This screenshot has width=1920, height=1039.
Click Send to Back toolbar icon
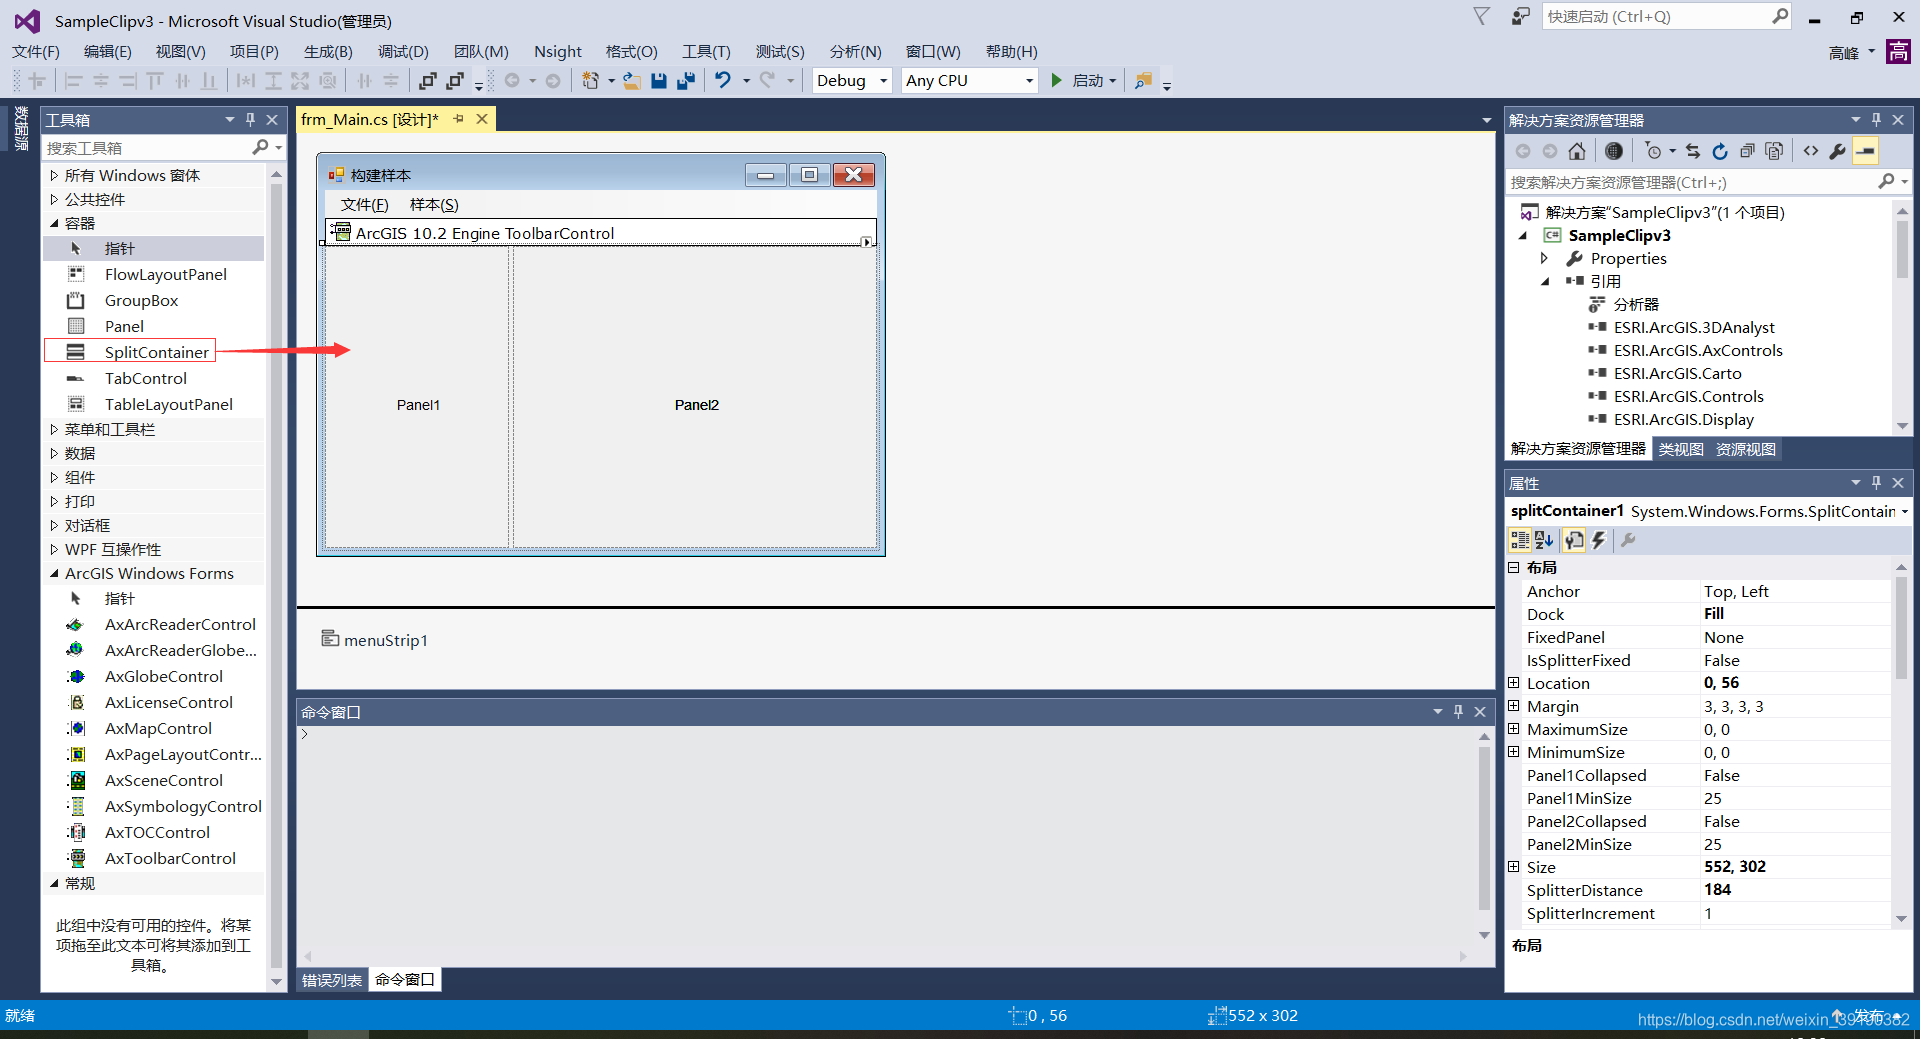(x=456, y=81)
